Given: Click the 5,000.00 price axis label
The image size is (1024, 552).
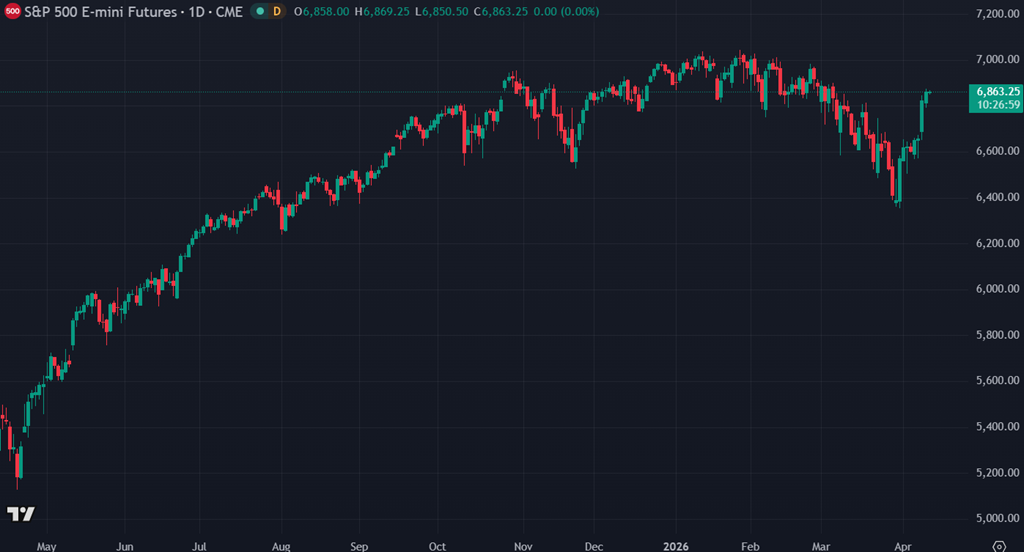Looking at the screenshot, I should [x=994, y=518].
